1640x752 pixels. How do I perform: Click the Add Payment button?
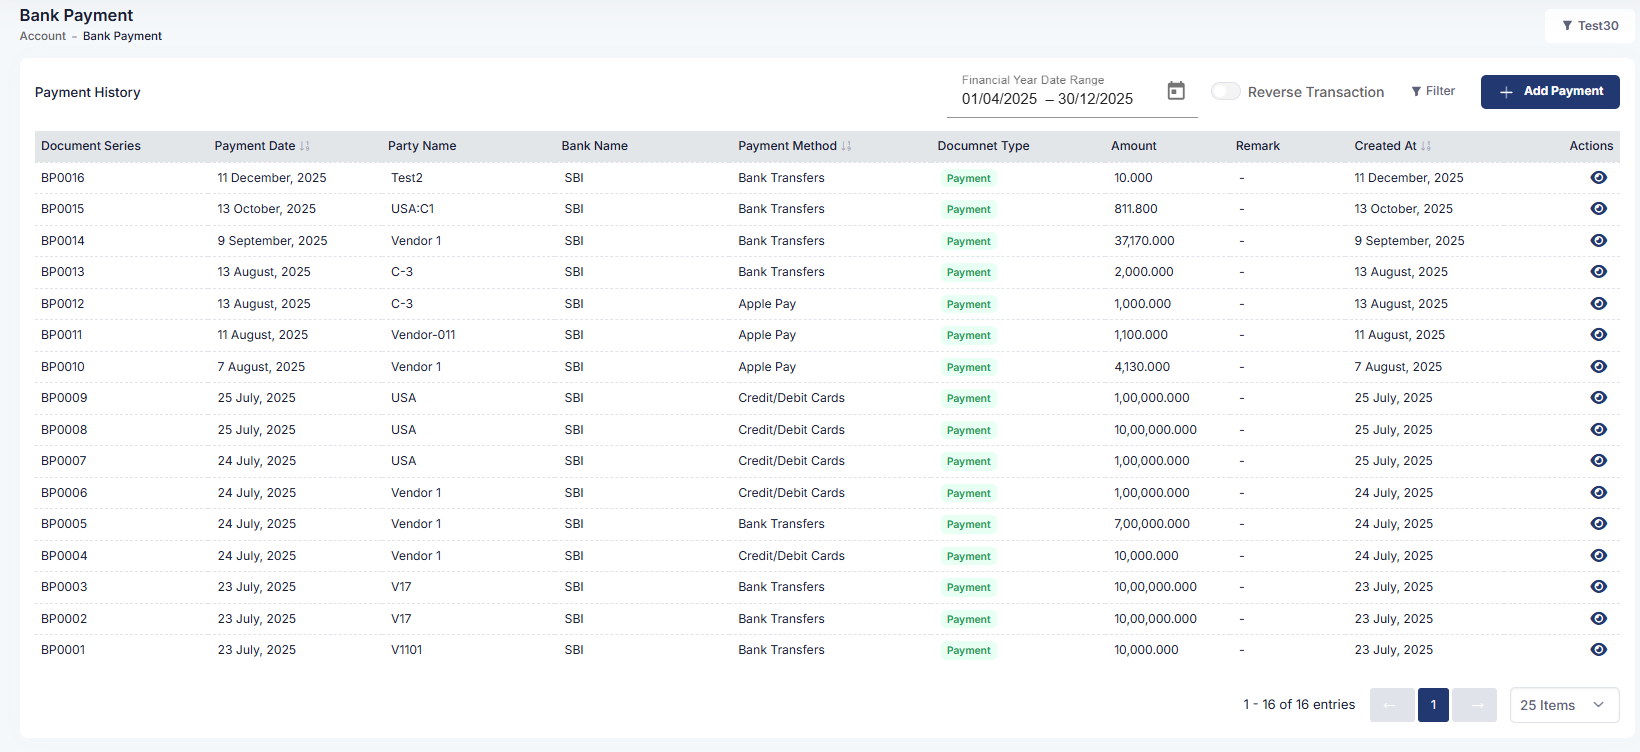pyautogui.click(x=1549, y=91)
